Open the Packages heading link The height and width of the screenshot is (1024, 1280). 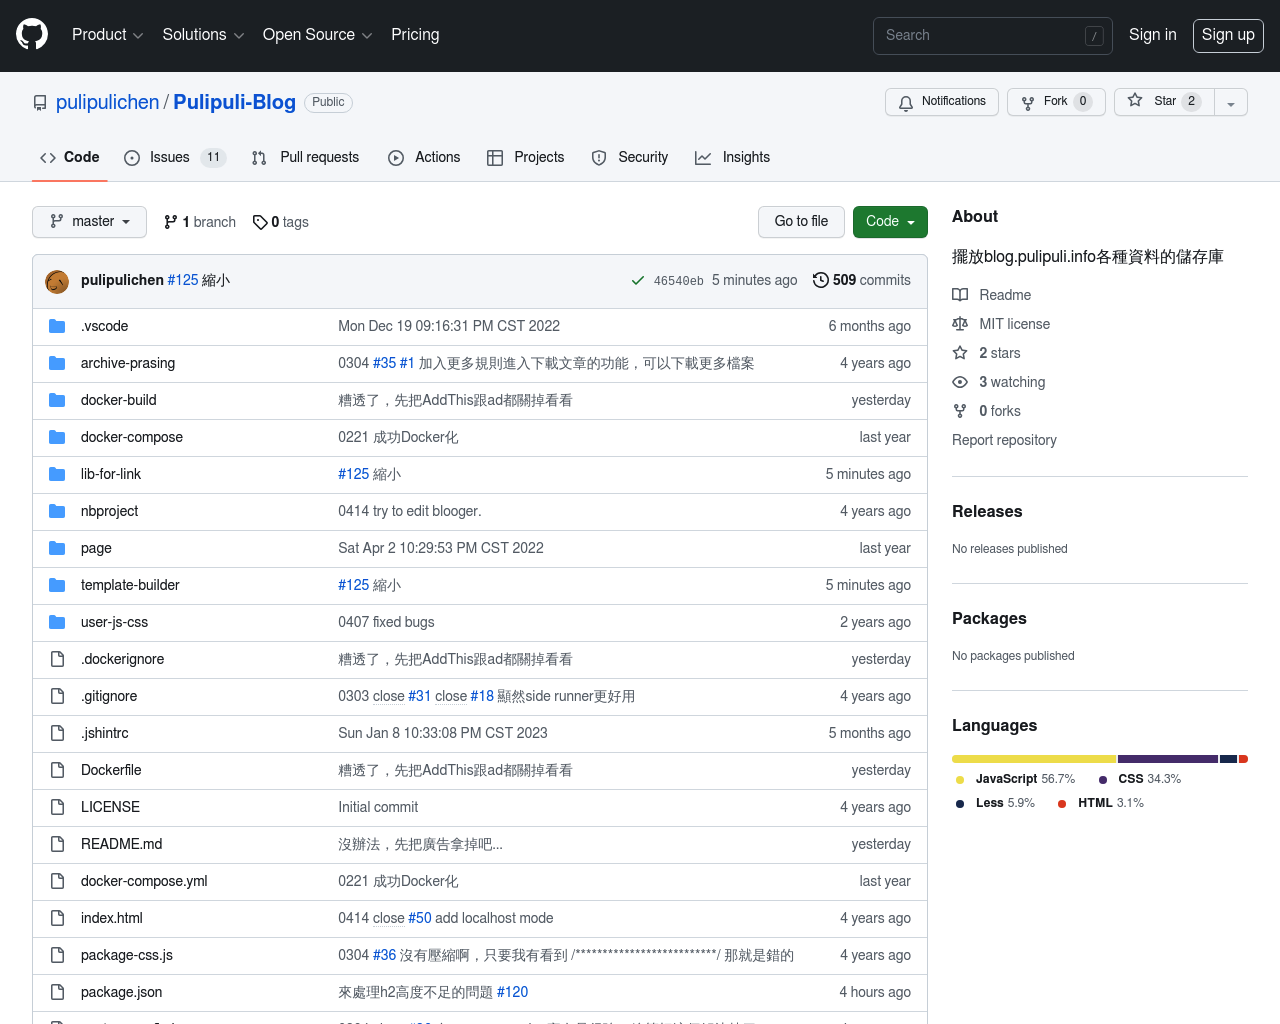[989, 618]
